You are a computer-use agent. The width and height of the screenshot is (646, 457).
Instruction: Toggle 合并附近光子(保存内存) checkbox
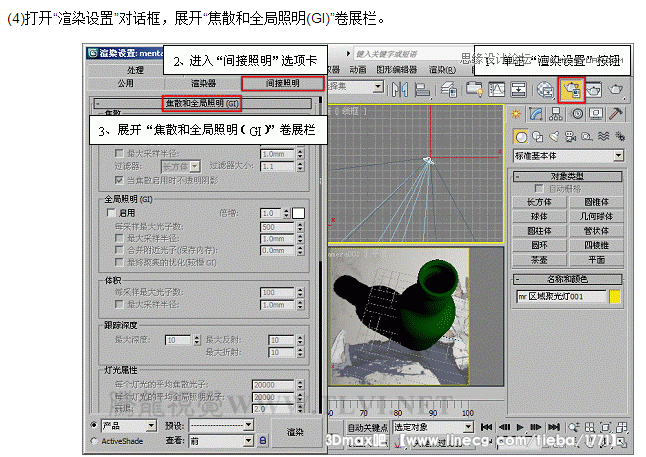pos(119,250)
